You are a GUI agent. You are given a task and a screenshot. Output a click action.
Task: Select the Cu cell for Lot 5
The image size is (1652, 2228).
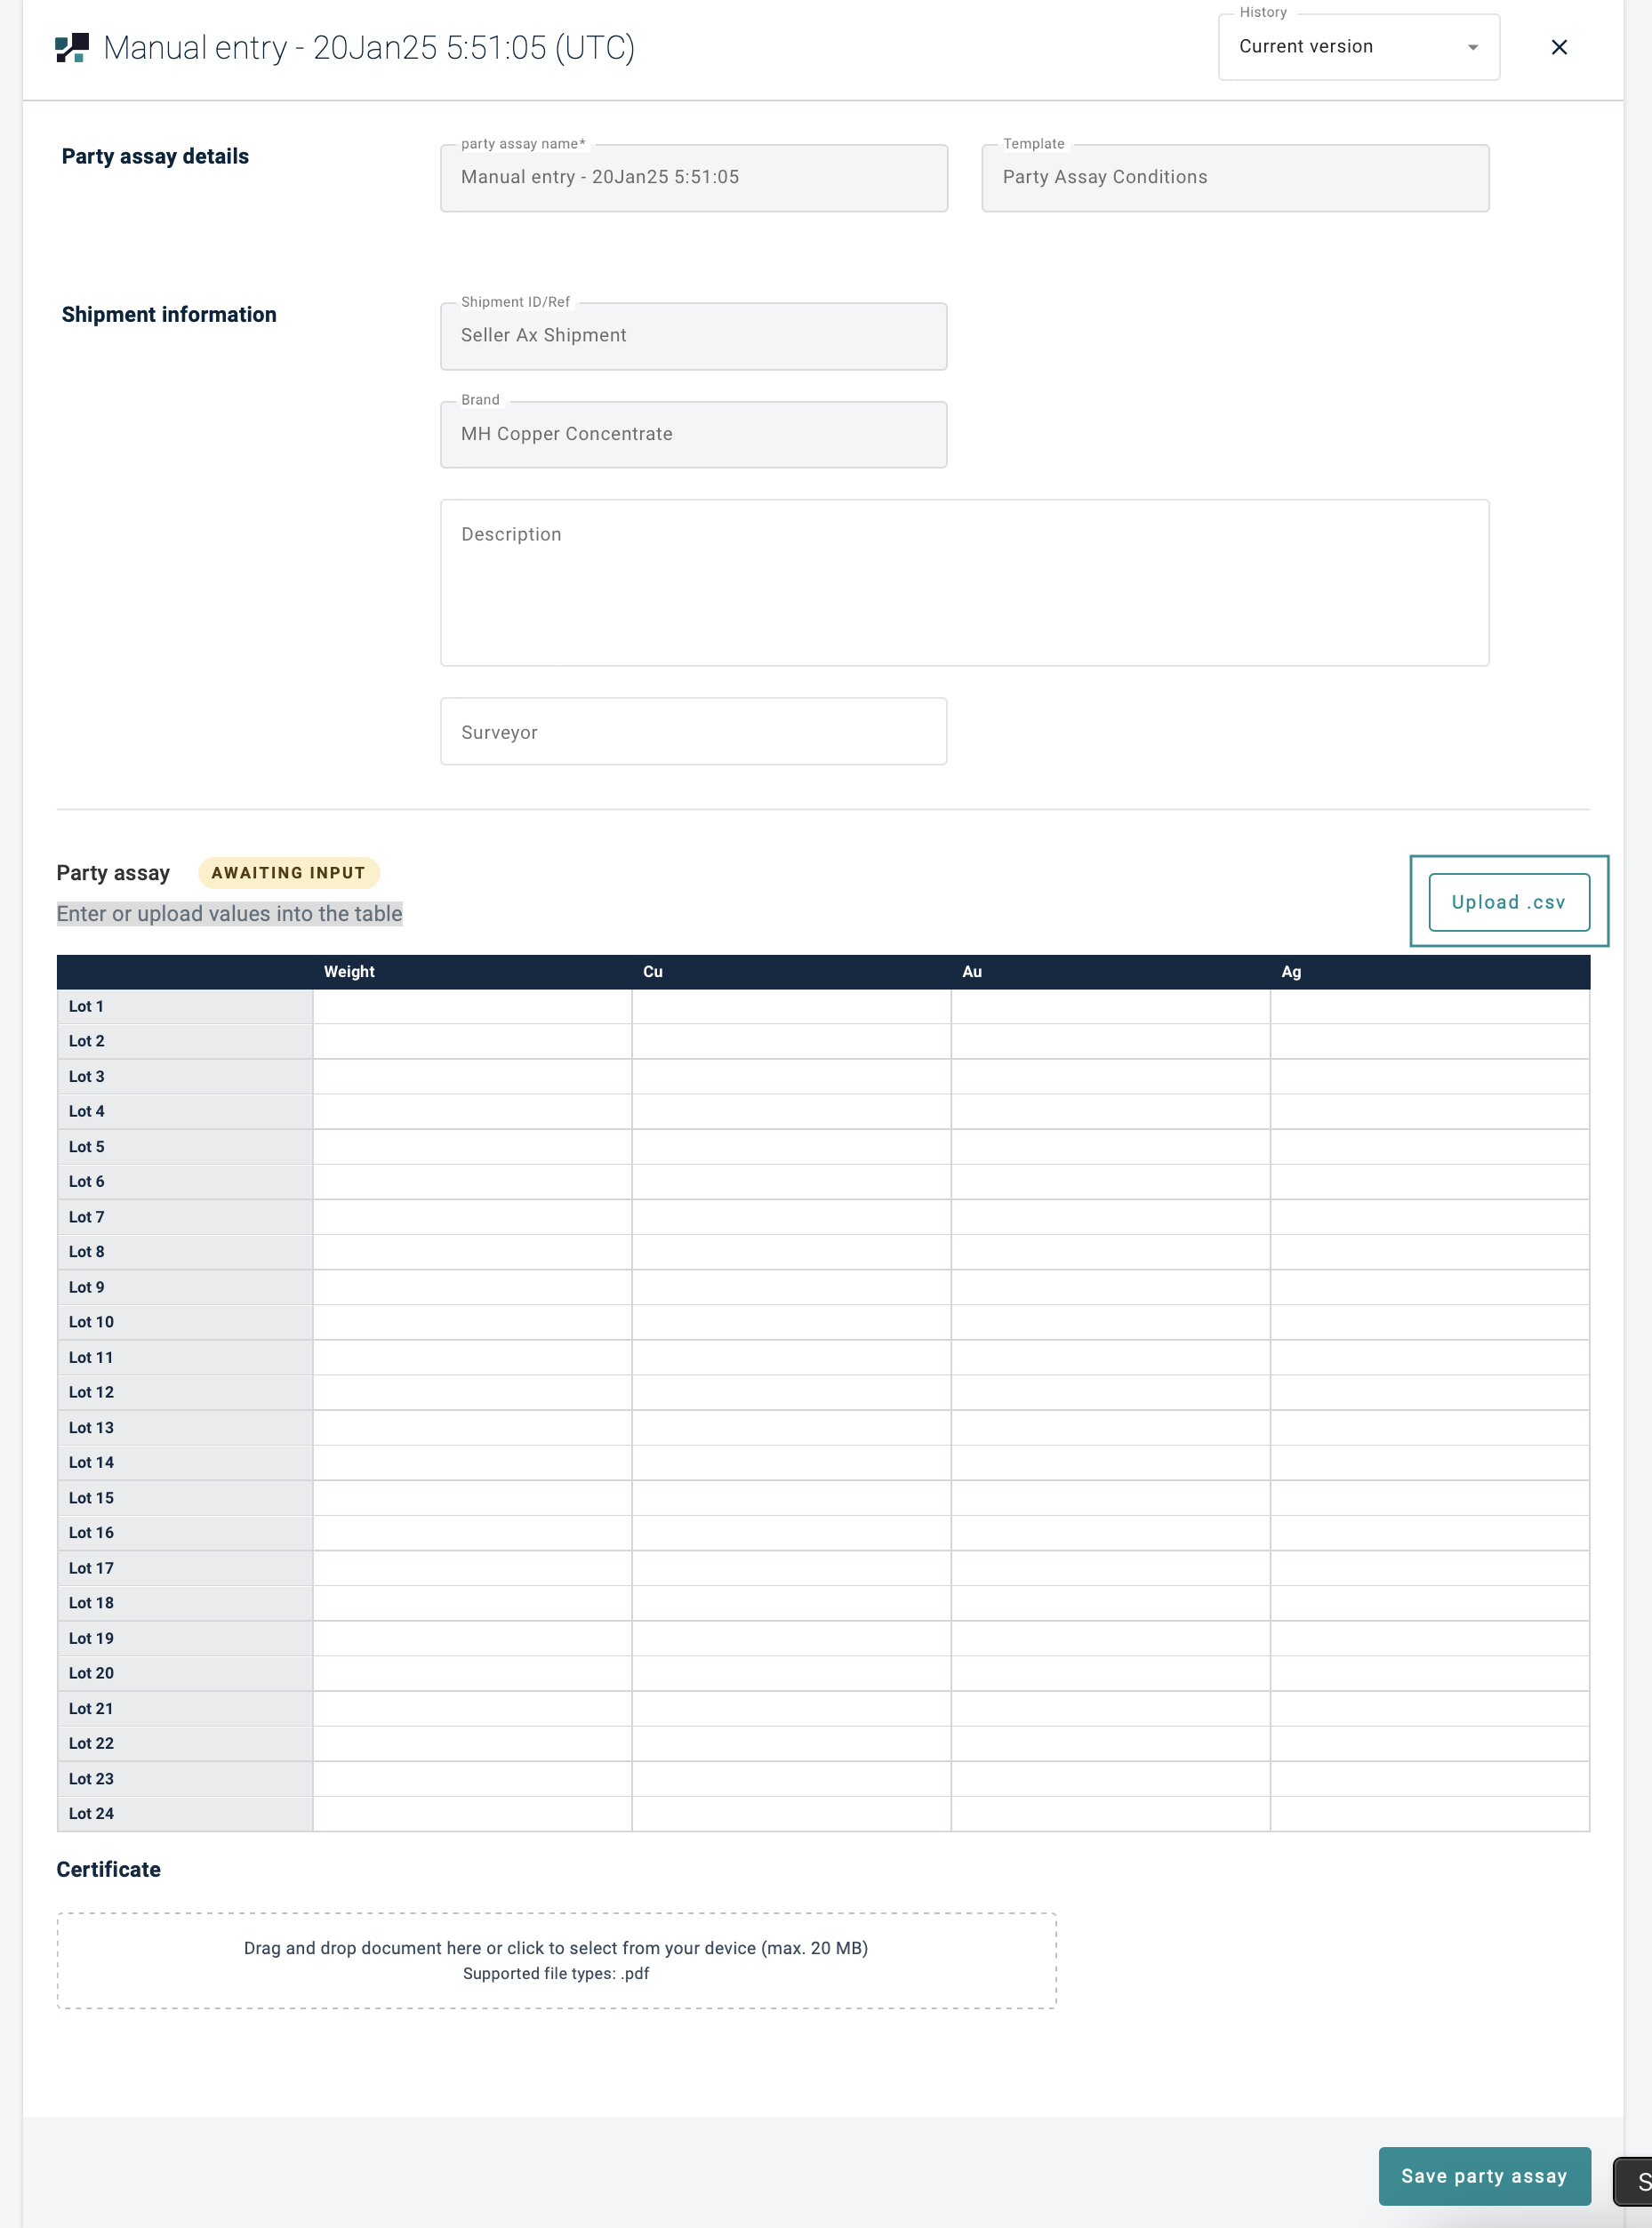pyautogui.click(x=791, y=1147)
